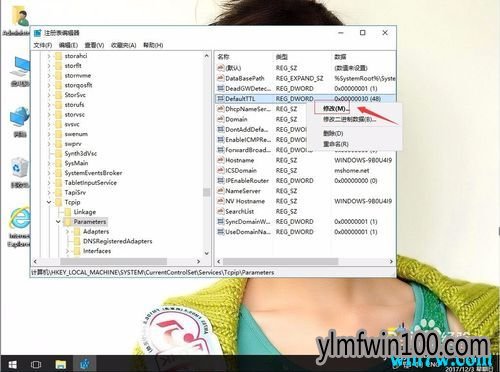Click the storvsc folder icon
The image size is (500, 372).
tap(59, 114)
